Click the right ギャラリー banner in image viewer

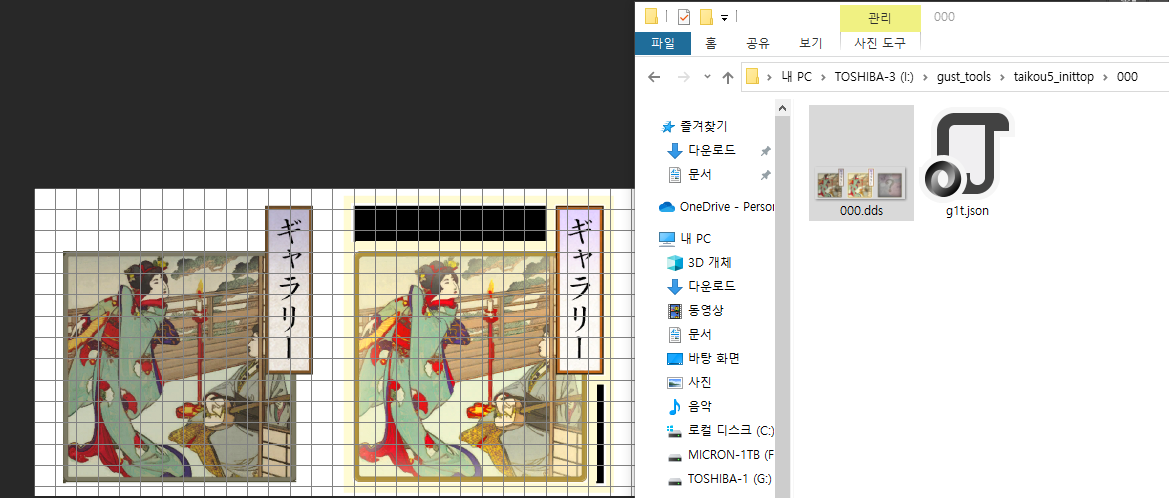tap(579, 291)
